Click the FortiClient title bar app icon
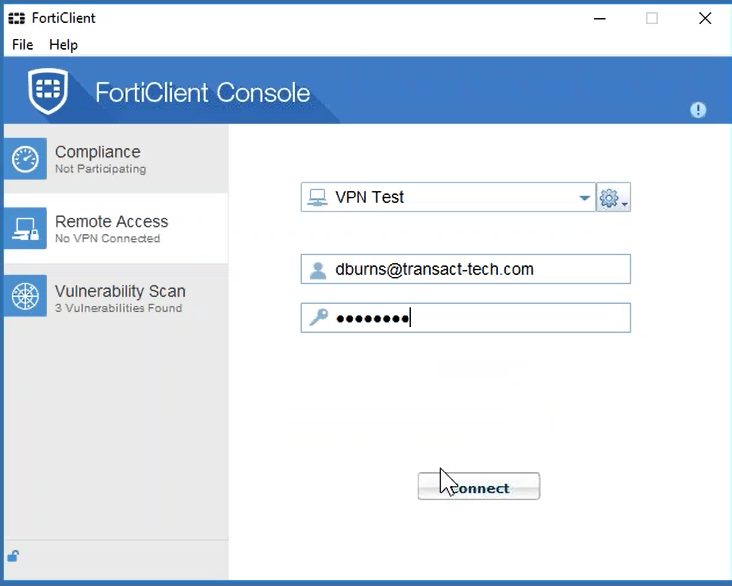732x586 pixels. (16, 18)
